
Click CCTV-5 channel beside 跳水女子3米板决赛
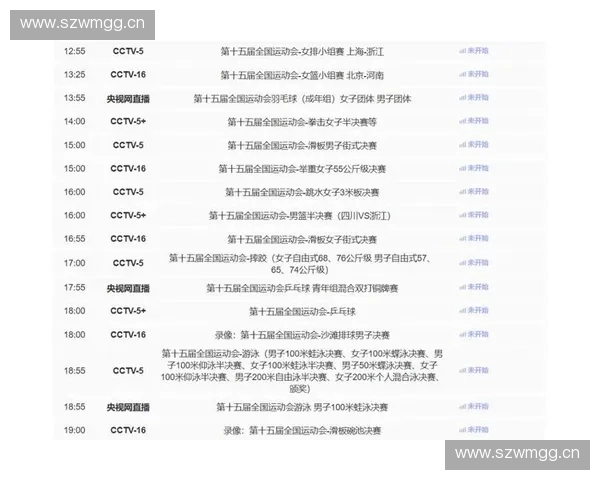pyautogui.click(x=128, y=192)
